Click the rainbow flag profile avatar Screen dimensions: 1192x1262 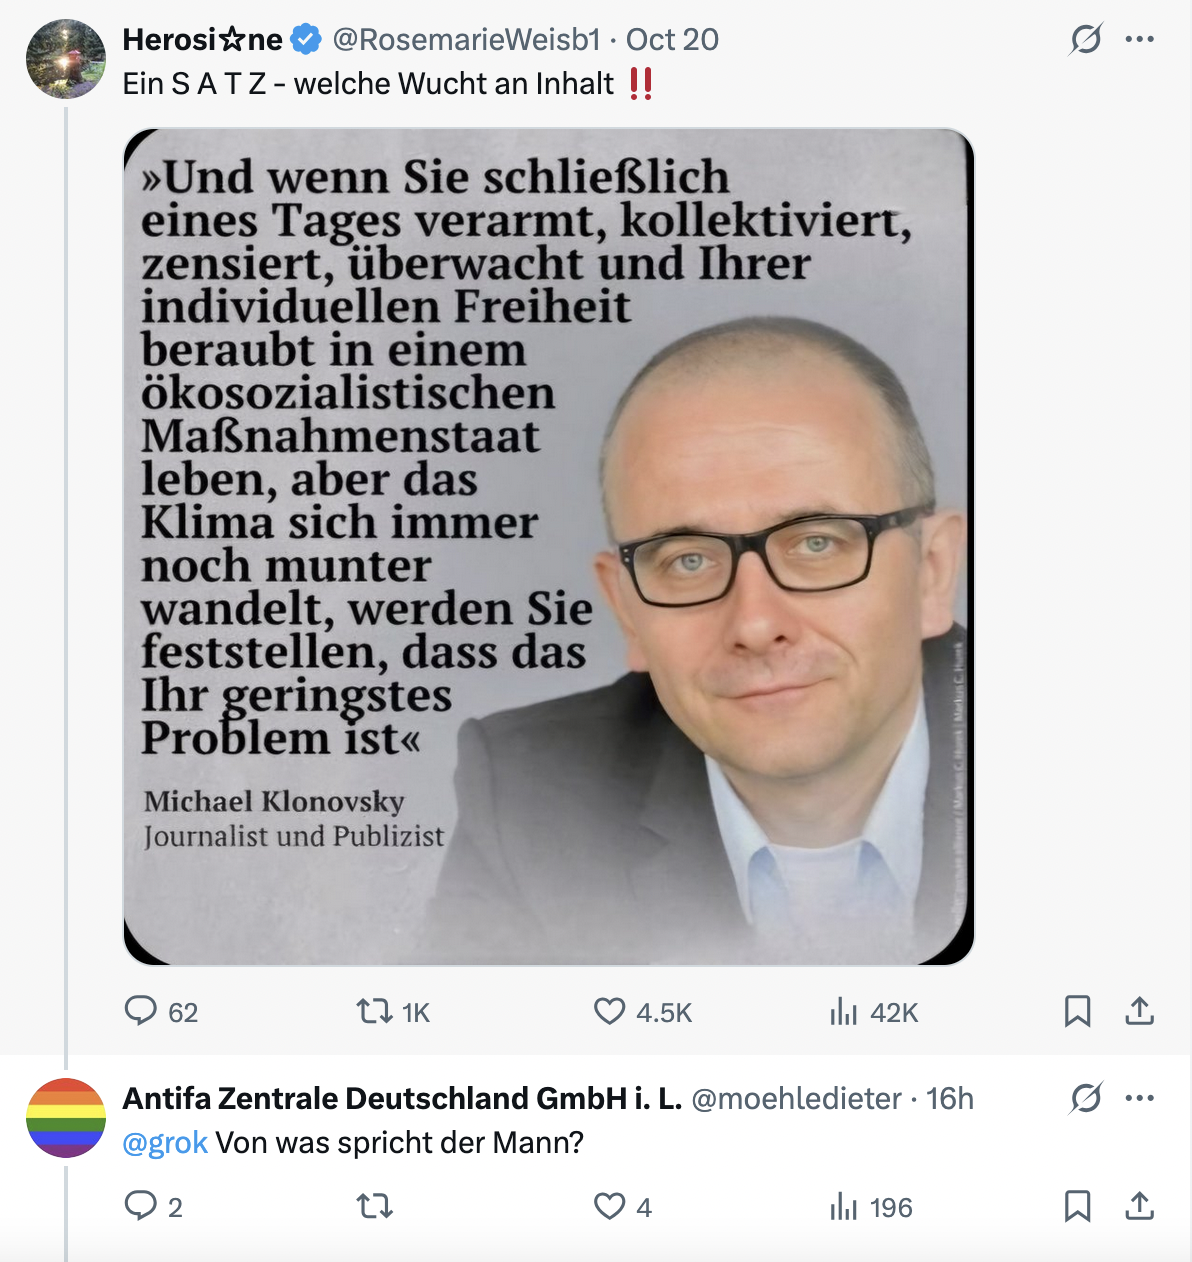[x=66, y=1118]
